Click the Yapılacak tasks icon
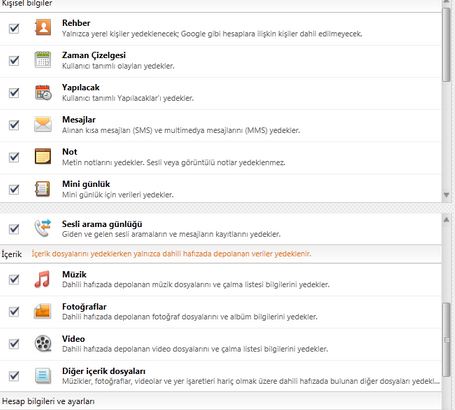 point(43,92)
